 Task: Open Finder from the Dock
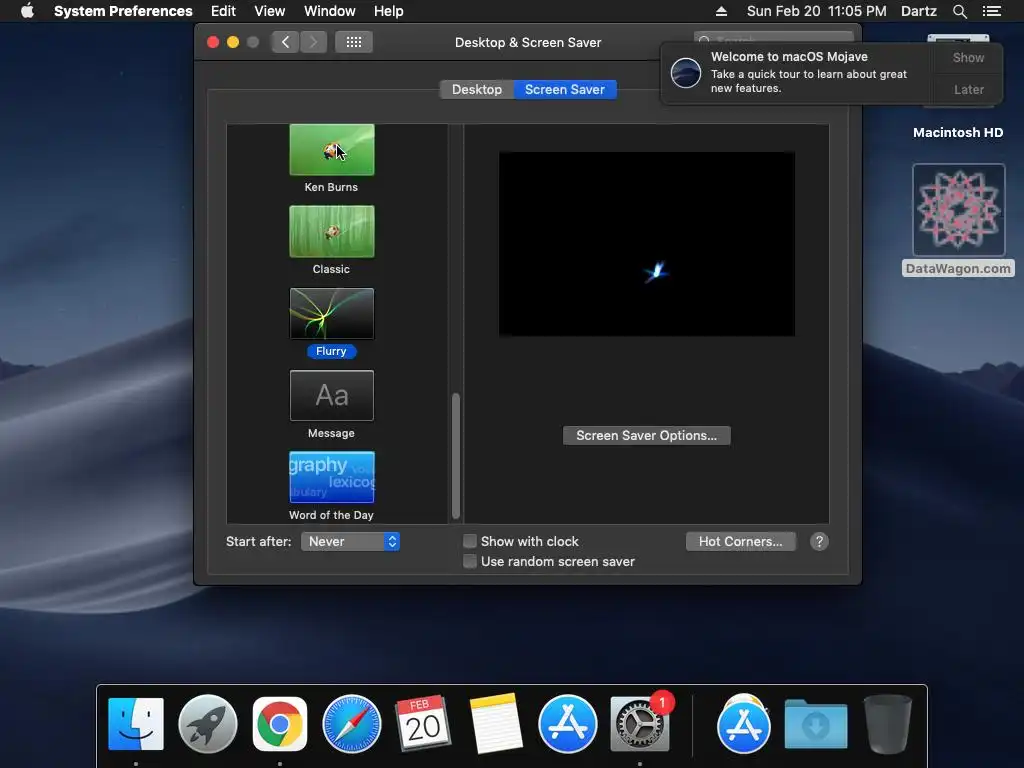136,724
